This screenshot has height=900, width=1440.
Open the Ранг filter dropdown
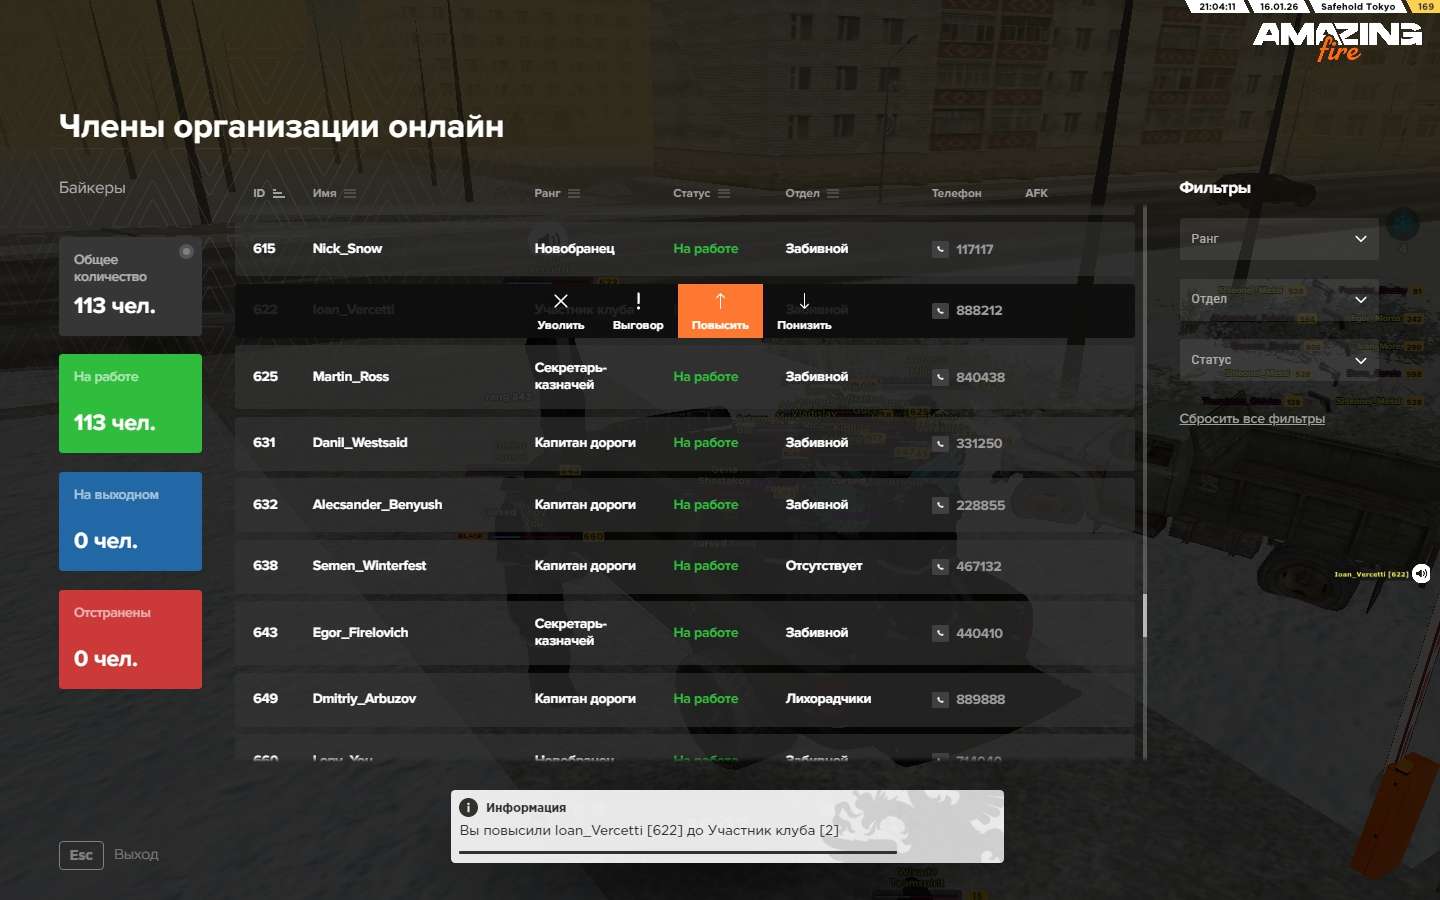[x=1278, y=239]
